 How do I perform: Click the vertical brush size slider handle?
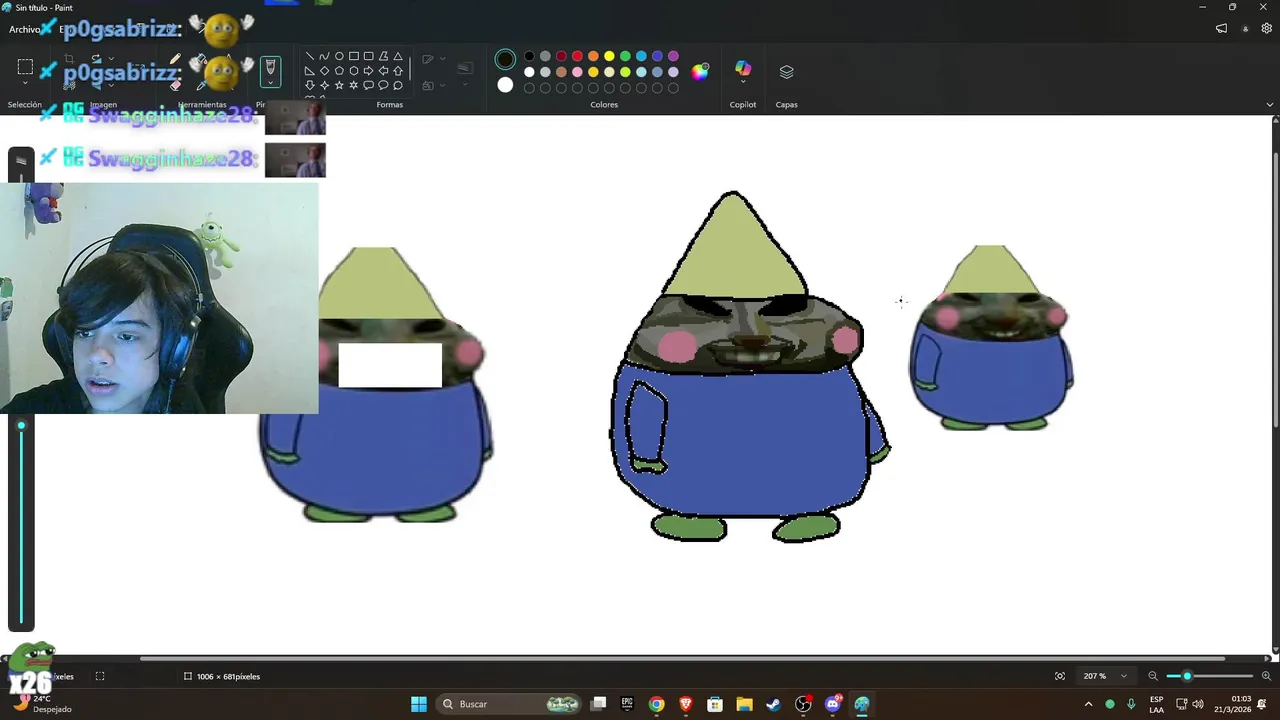pyautogui.click(x=21, y=427)
